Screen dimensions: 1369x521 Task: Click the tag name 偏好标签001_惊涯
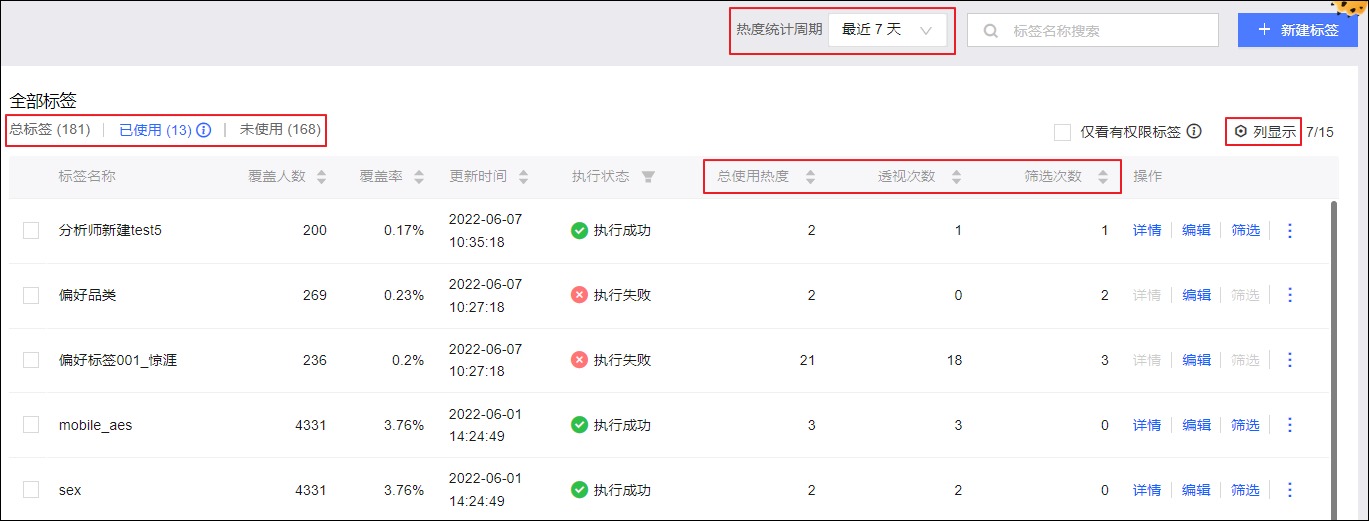(x=118, y=360)
